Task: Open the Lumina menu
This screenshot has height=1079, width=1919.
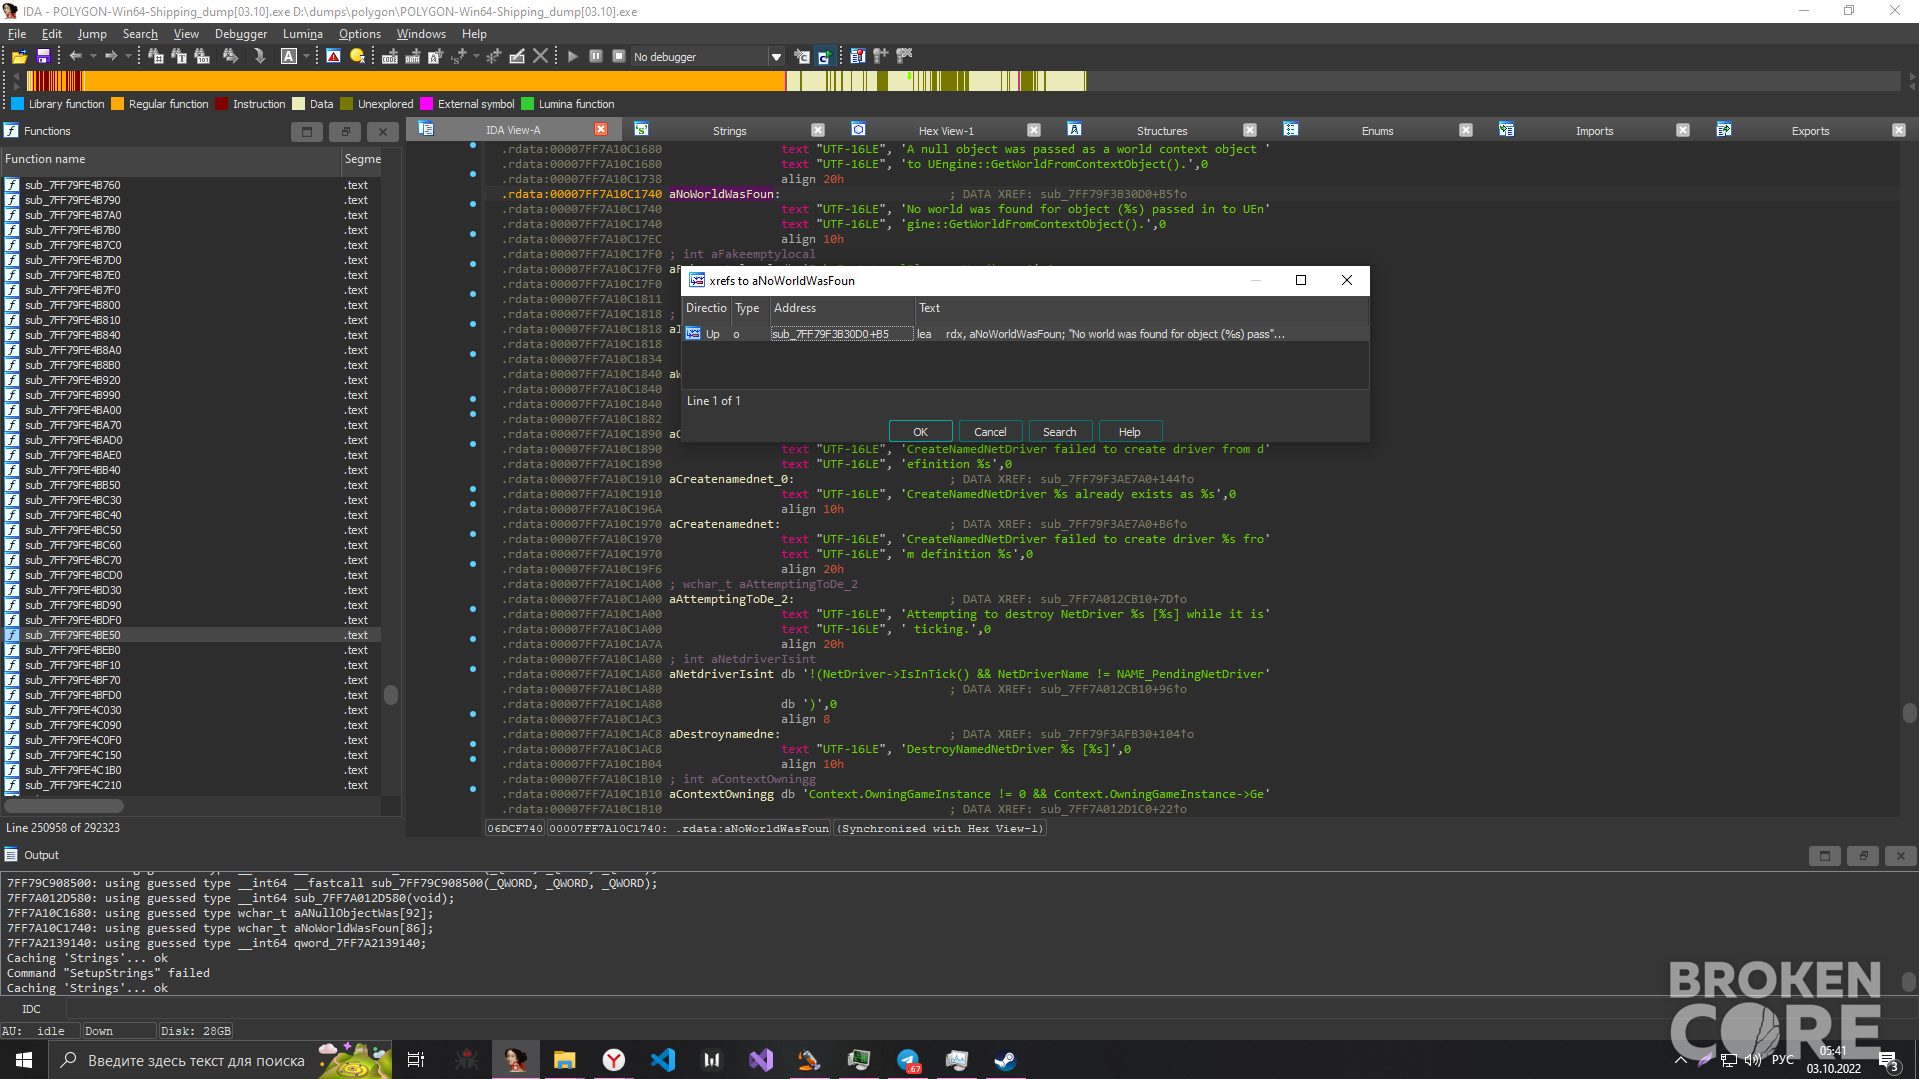Action: (x=302, y=34)
